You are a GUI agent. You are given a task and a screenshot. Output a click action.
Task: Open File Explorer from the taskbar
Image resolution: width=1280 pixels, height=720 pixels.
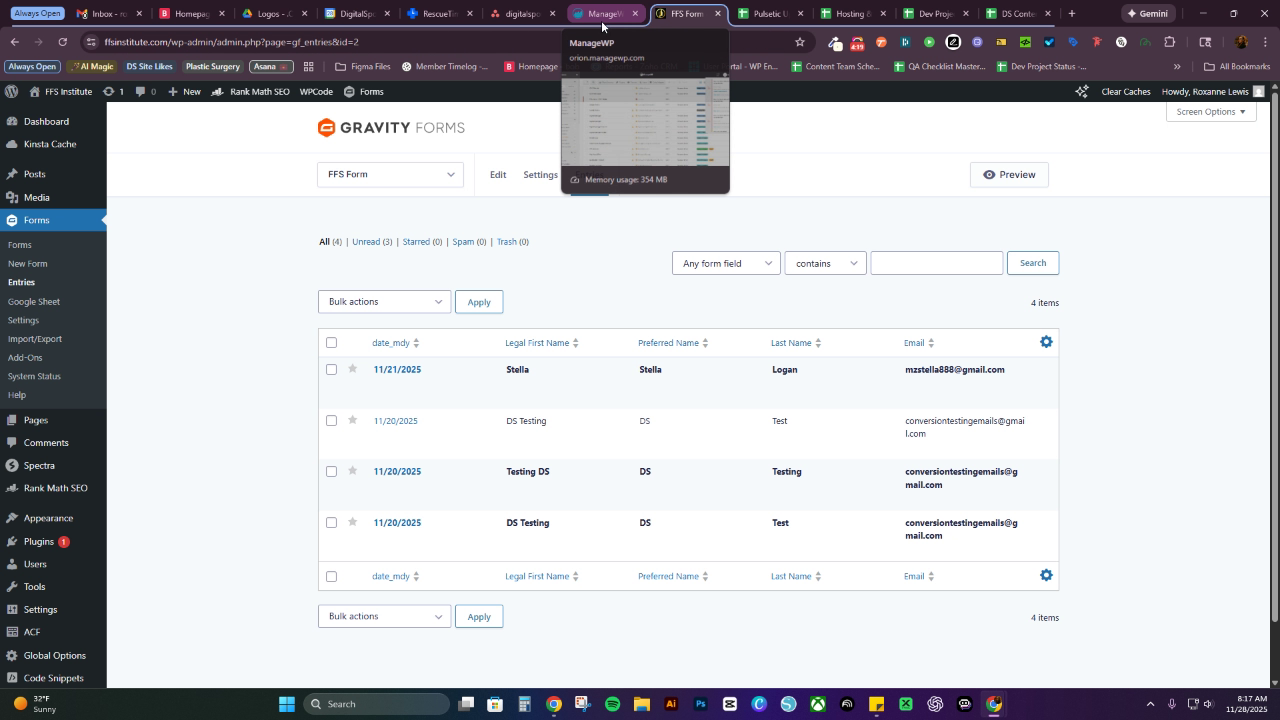pyautogui.click(x=641, y=704)
